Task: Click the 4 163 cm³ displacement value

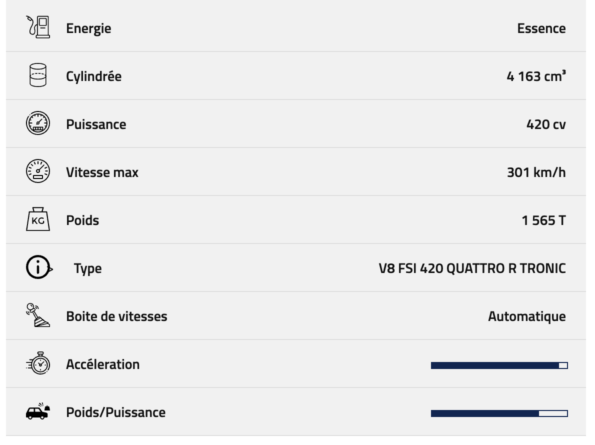Action: pos(536,76)
